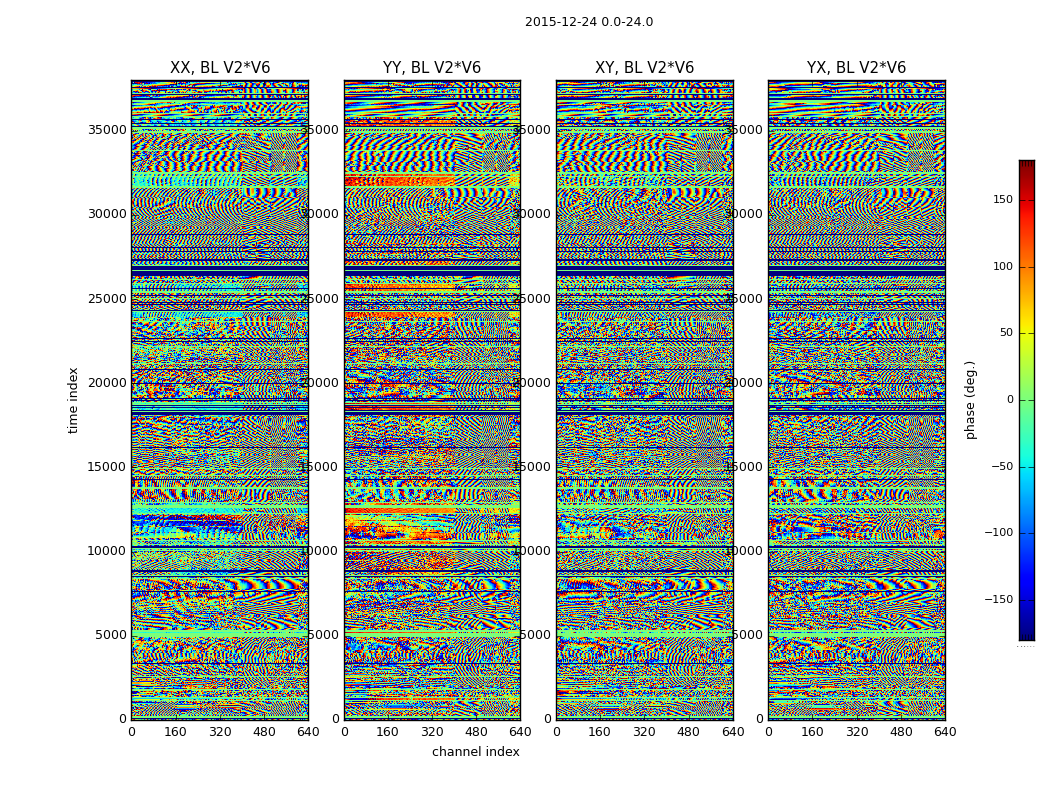Select the 'time index' y-axis label
1050x800 pixels.
(x=74, y=400)
